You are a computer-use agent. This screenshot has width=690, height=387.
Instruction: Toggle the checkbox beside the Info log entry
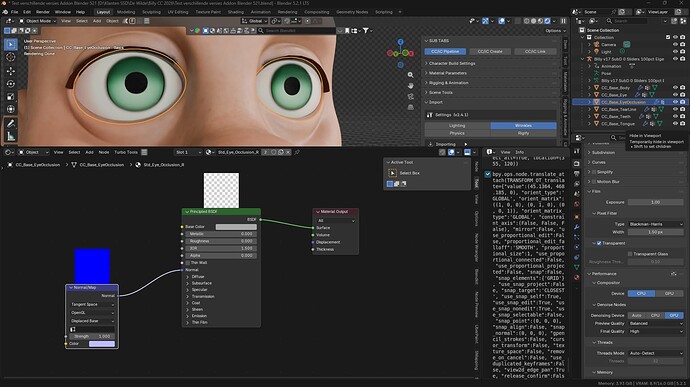tap(488, 174)
